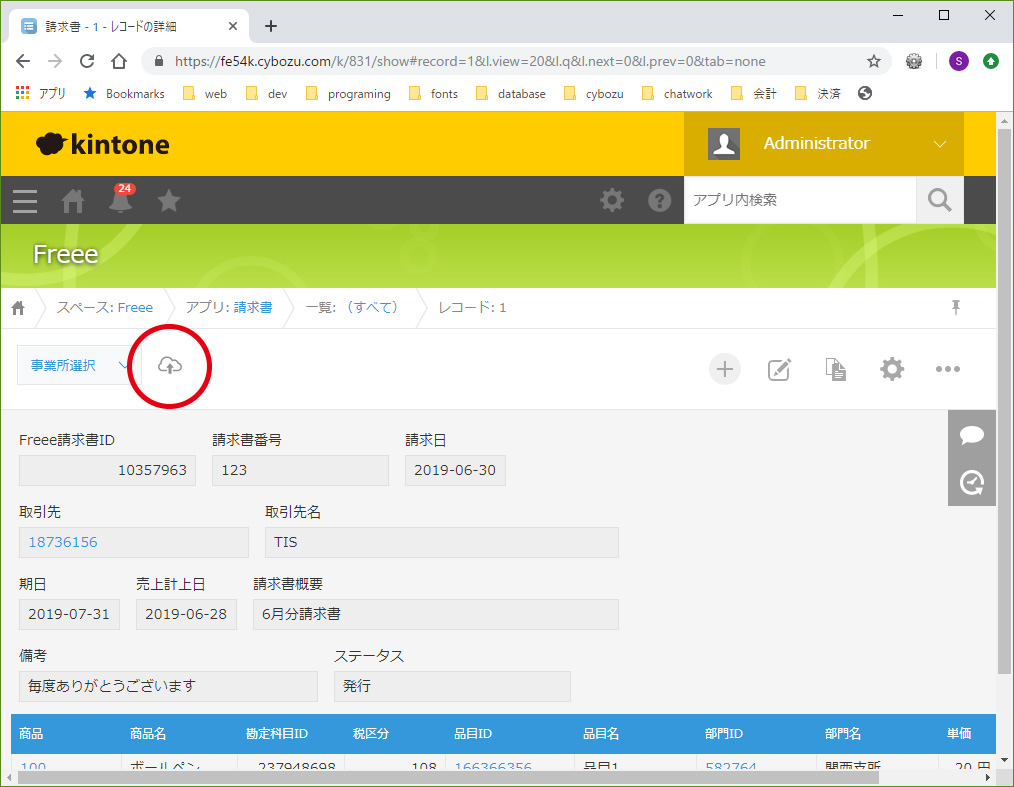The height and width of the screenshot is (787, 1014).
Task: Add a new record with plus icon
Action: (x=724, y=369)
